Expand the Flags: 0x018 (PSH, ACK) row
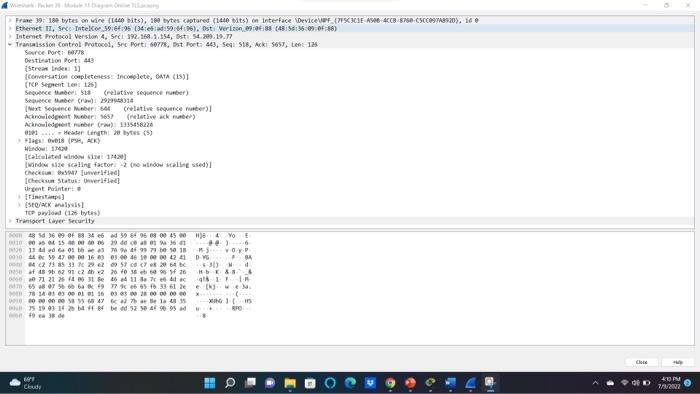Image resolution: width=700 pixels, height=394 pixels. pyautogui.click(x=19, y=141)
